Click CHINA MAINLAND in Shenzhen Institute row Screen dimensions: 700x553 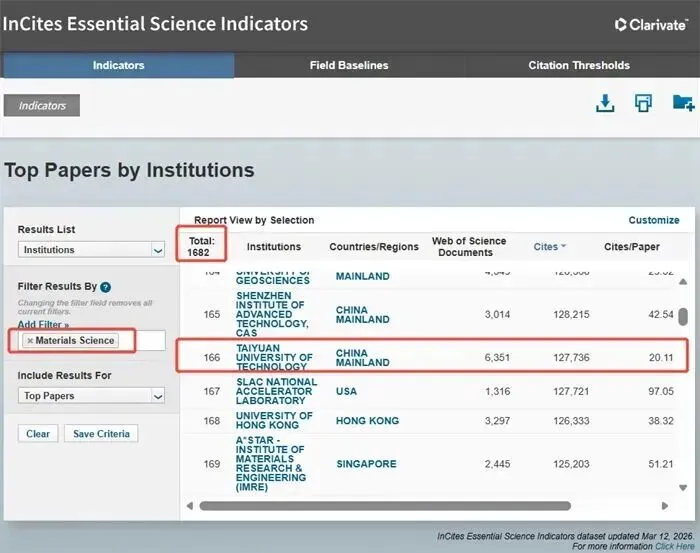(x=362, y=315)
